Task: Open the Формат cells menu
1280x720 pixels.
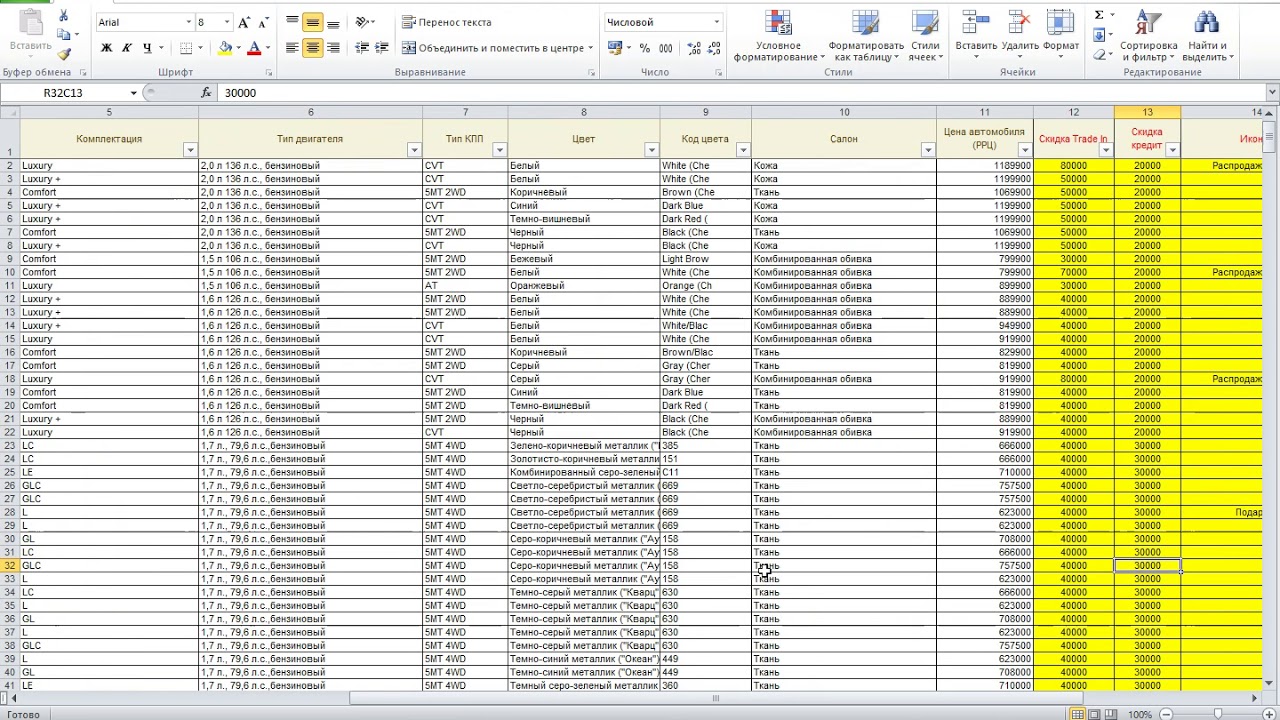Action: tap(1061, 34)
